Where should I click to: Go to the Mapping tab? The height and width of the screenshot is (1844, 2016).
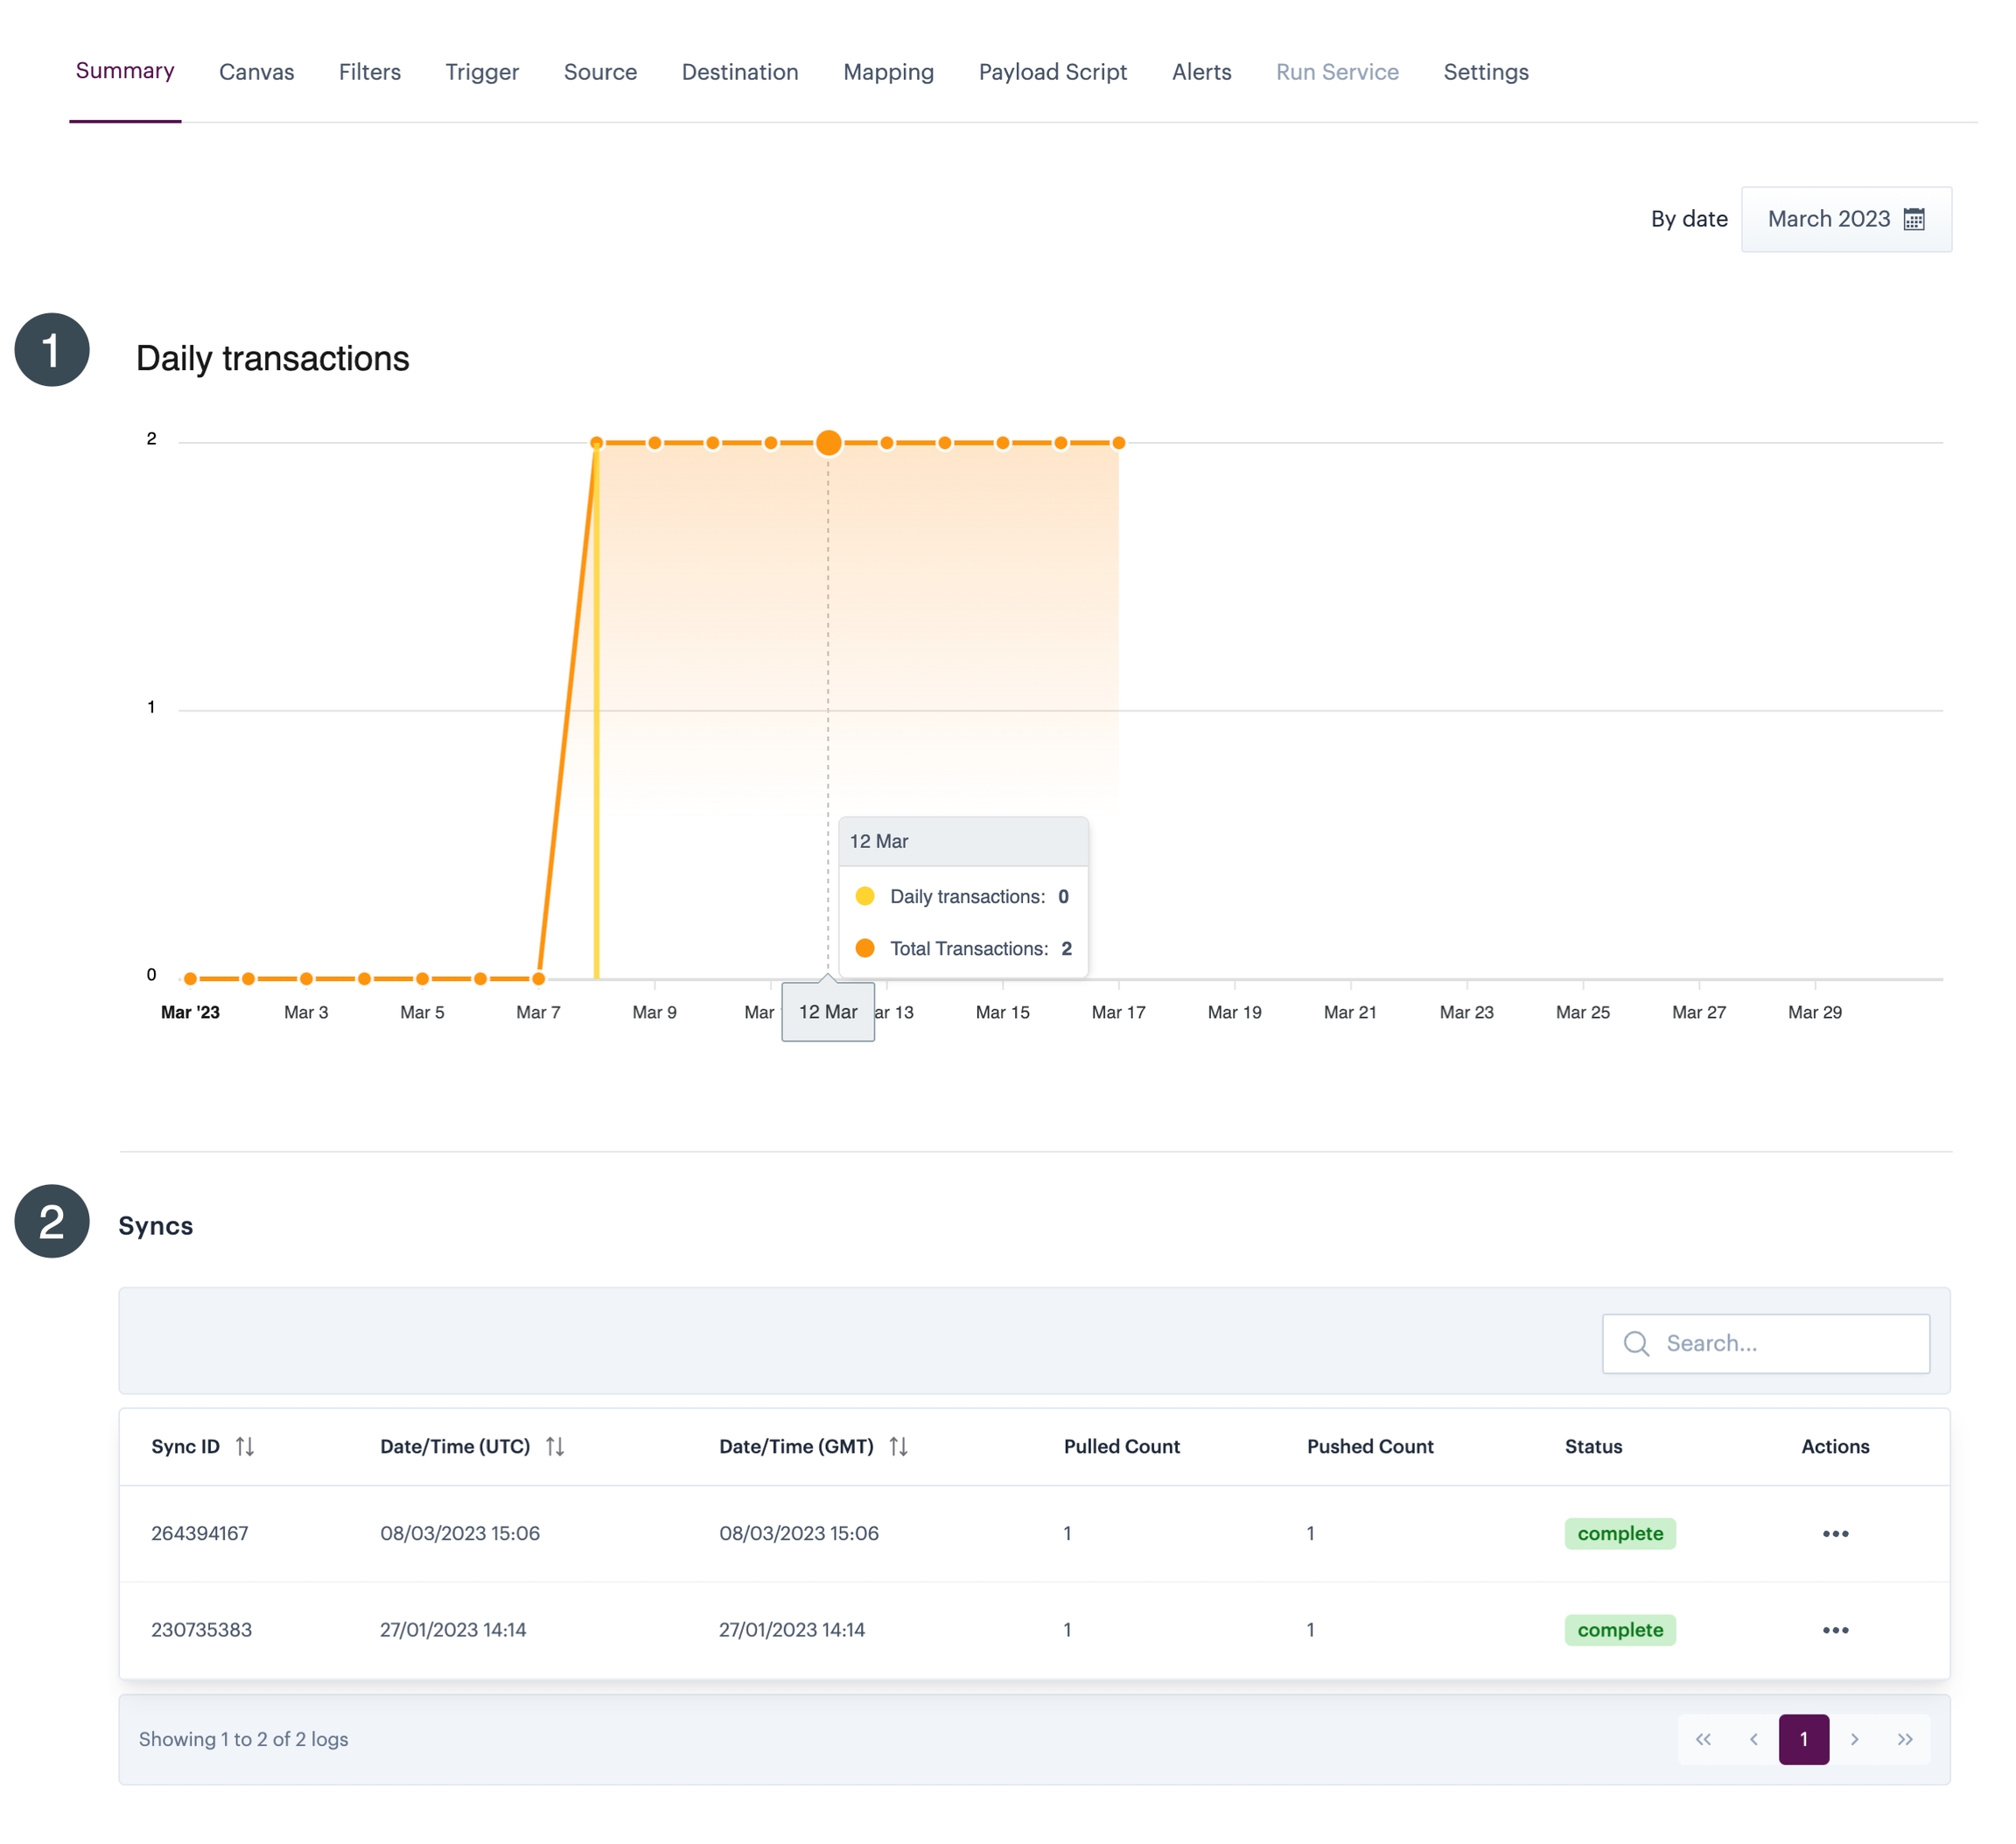pos(888,72)
